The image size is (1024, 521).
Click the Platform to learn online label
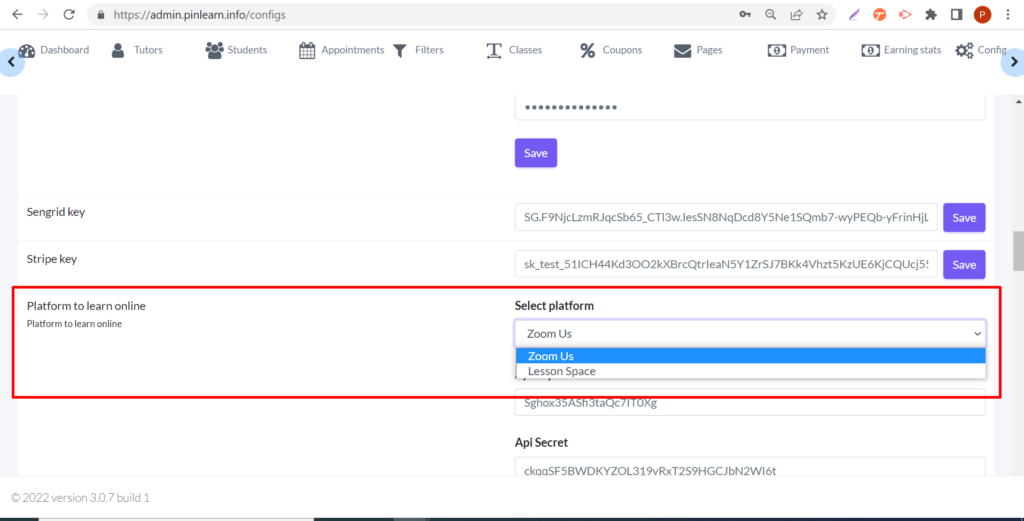[x=86, y=306]
